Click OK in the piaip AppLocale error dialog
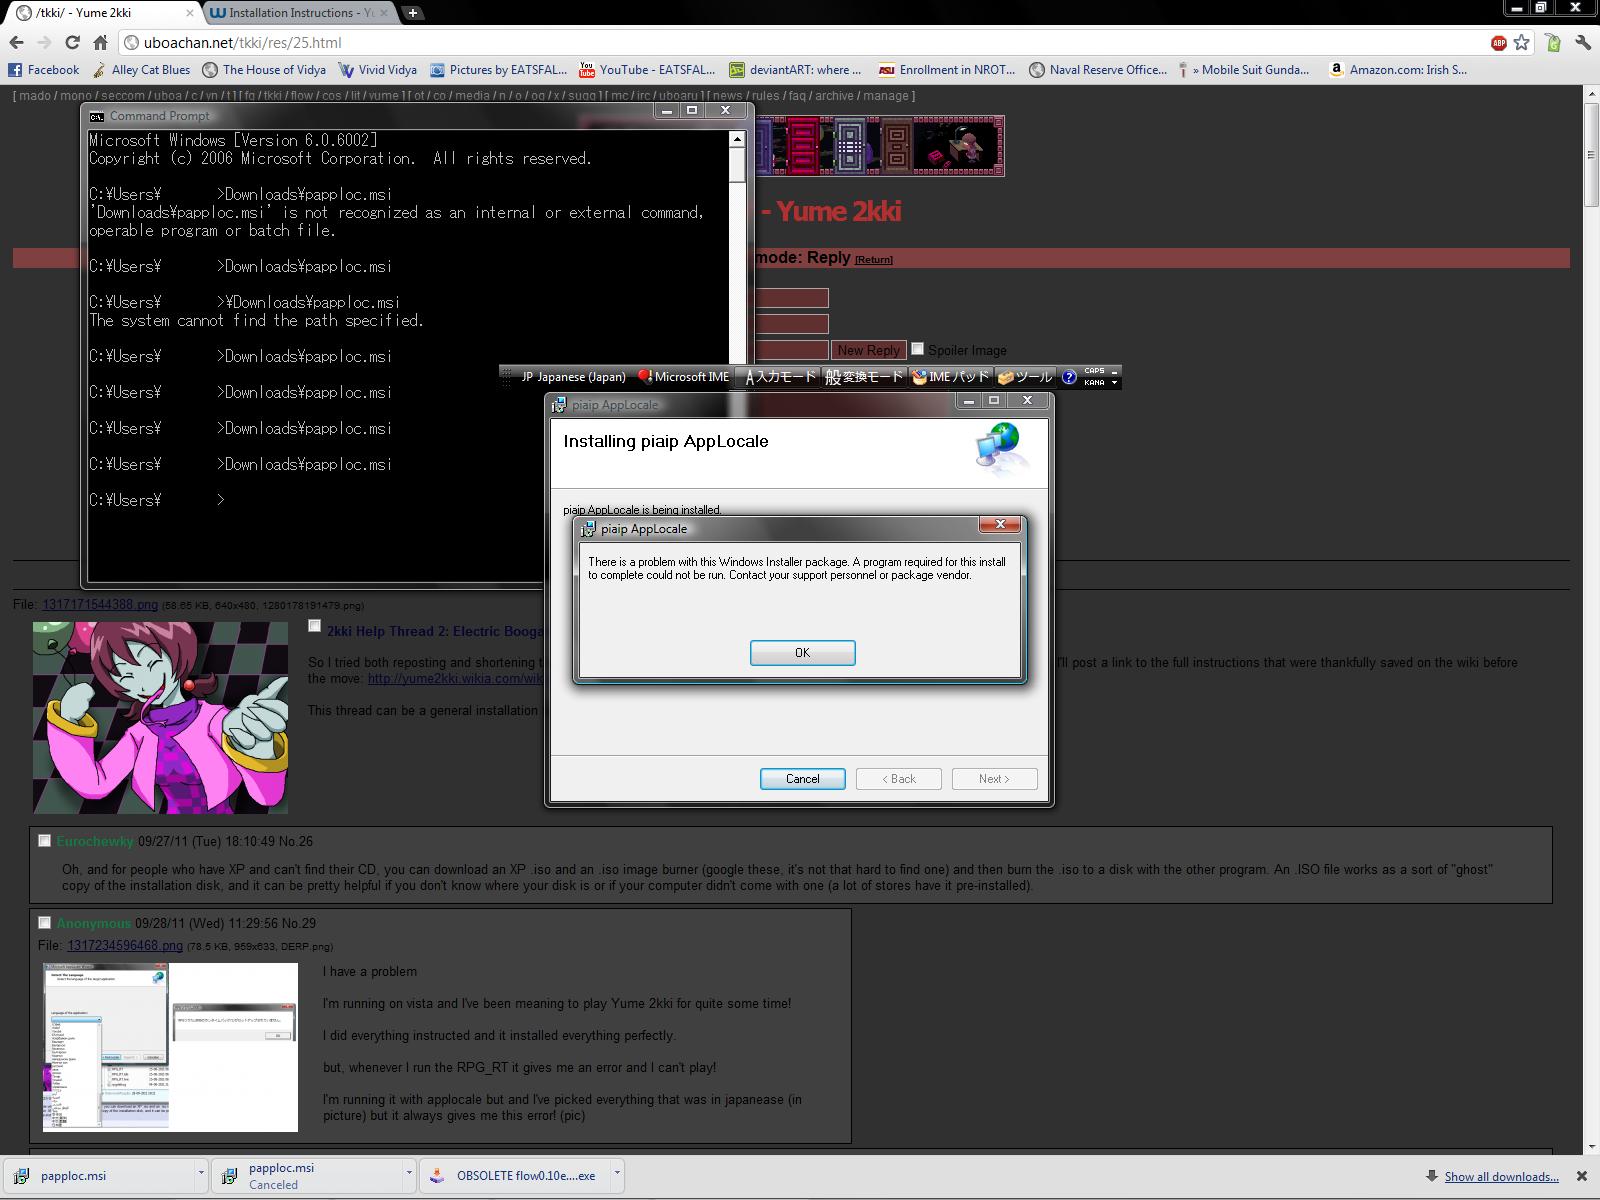Screen dimensions: 1600x1200 (x=802, y=652)
